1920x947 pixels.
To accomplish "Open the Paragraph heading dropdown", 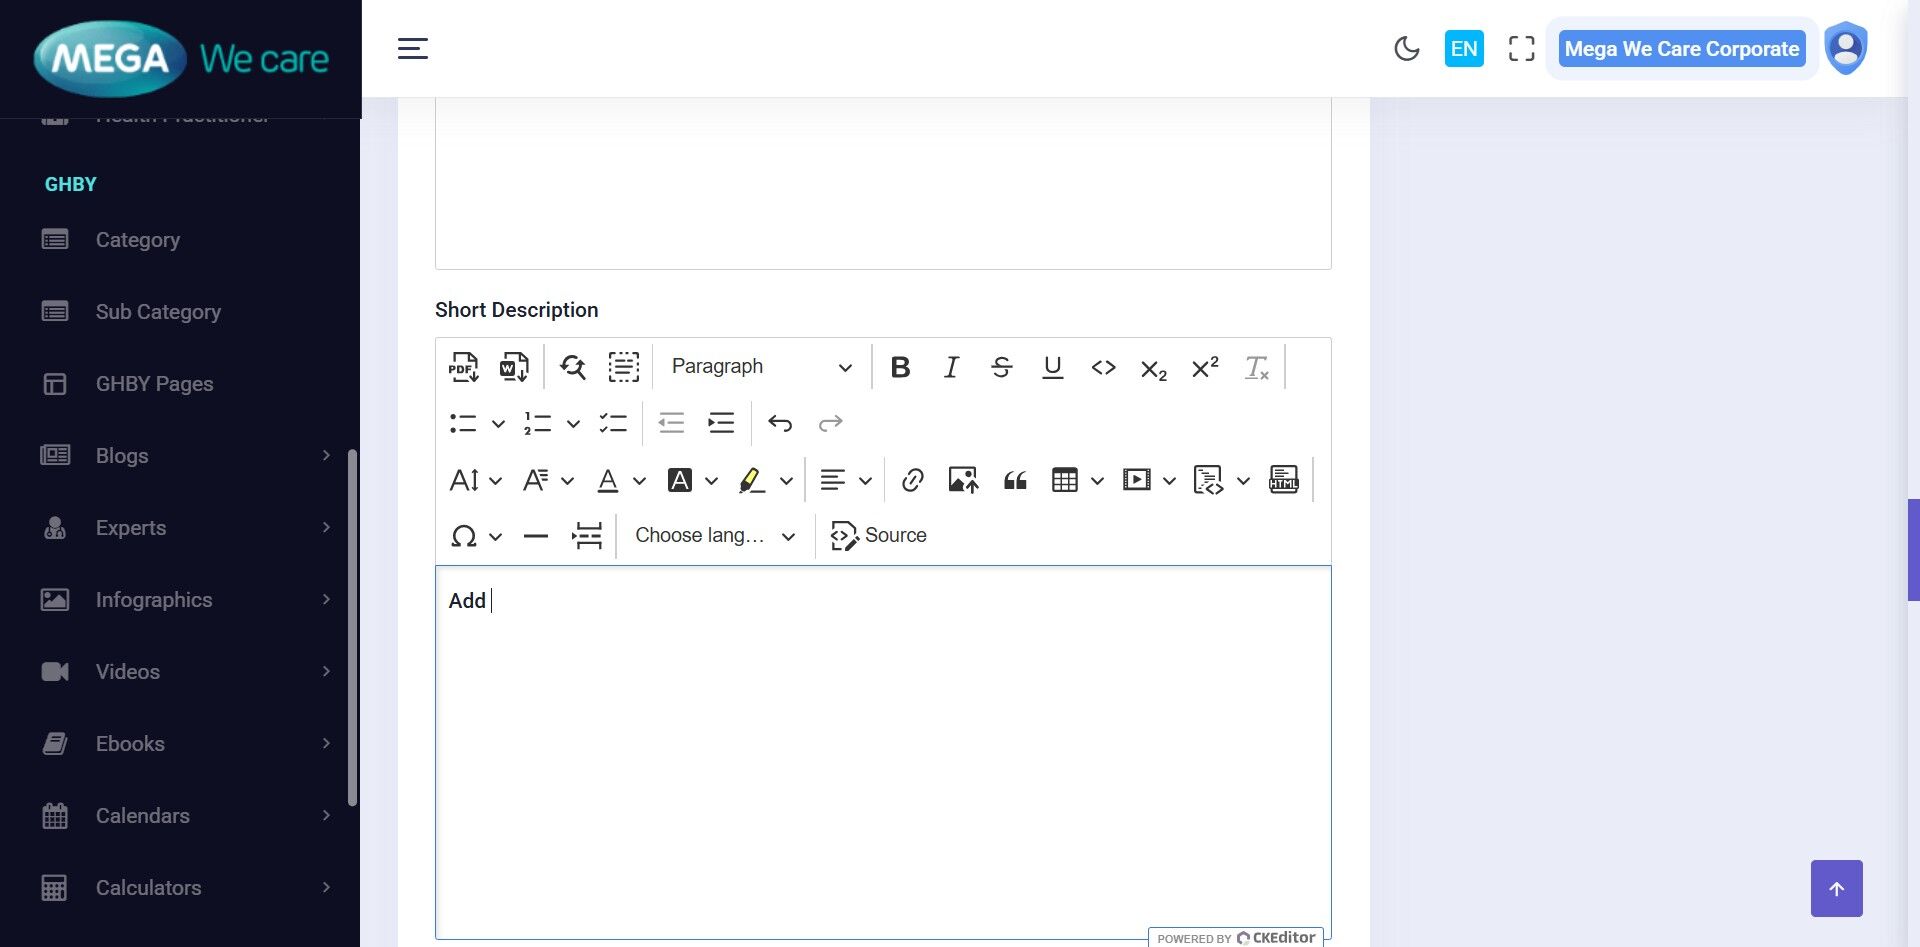I will coord(761,367).
